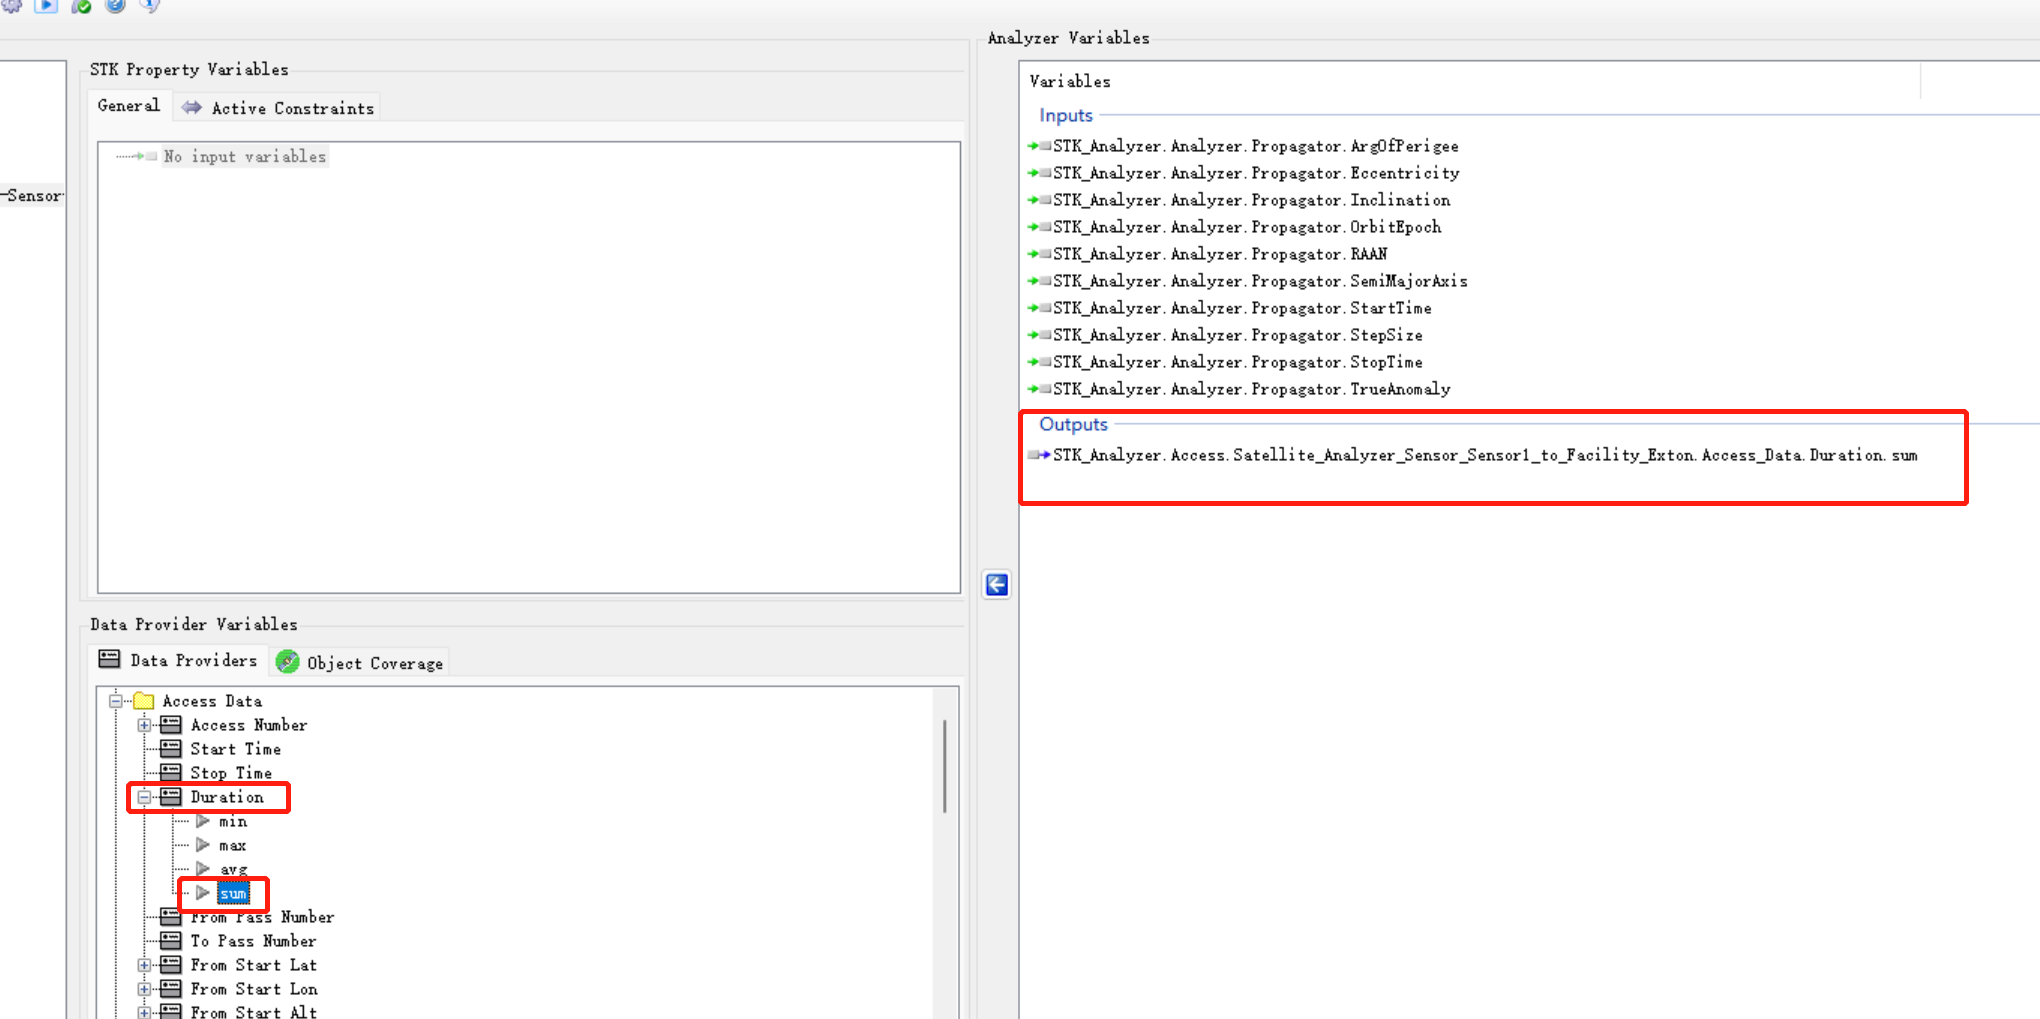Collapse the Access Data folder
The height and width of the screenshot is (1019, 2040).
coord(116,701)
